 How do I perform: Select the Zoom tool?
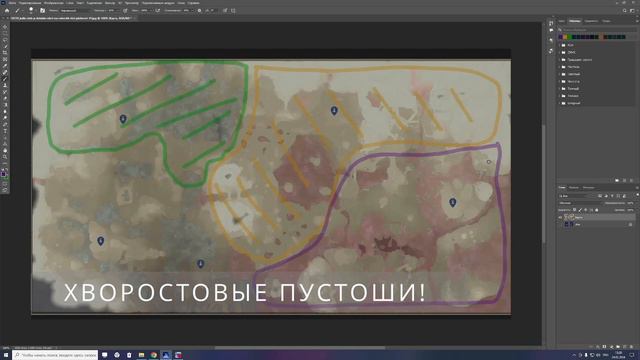(5, 156)
